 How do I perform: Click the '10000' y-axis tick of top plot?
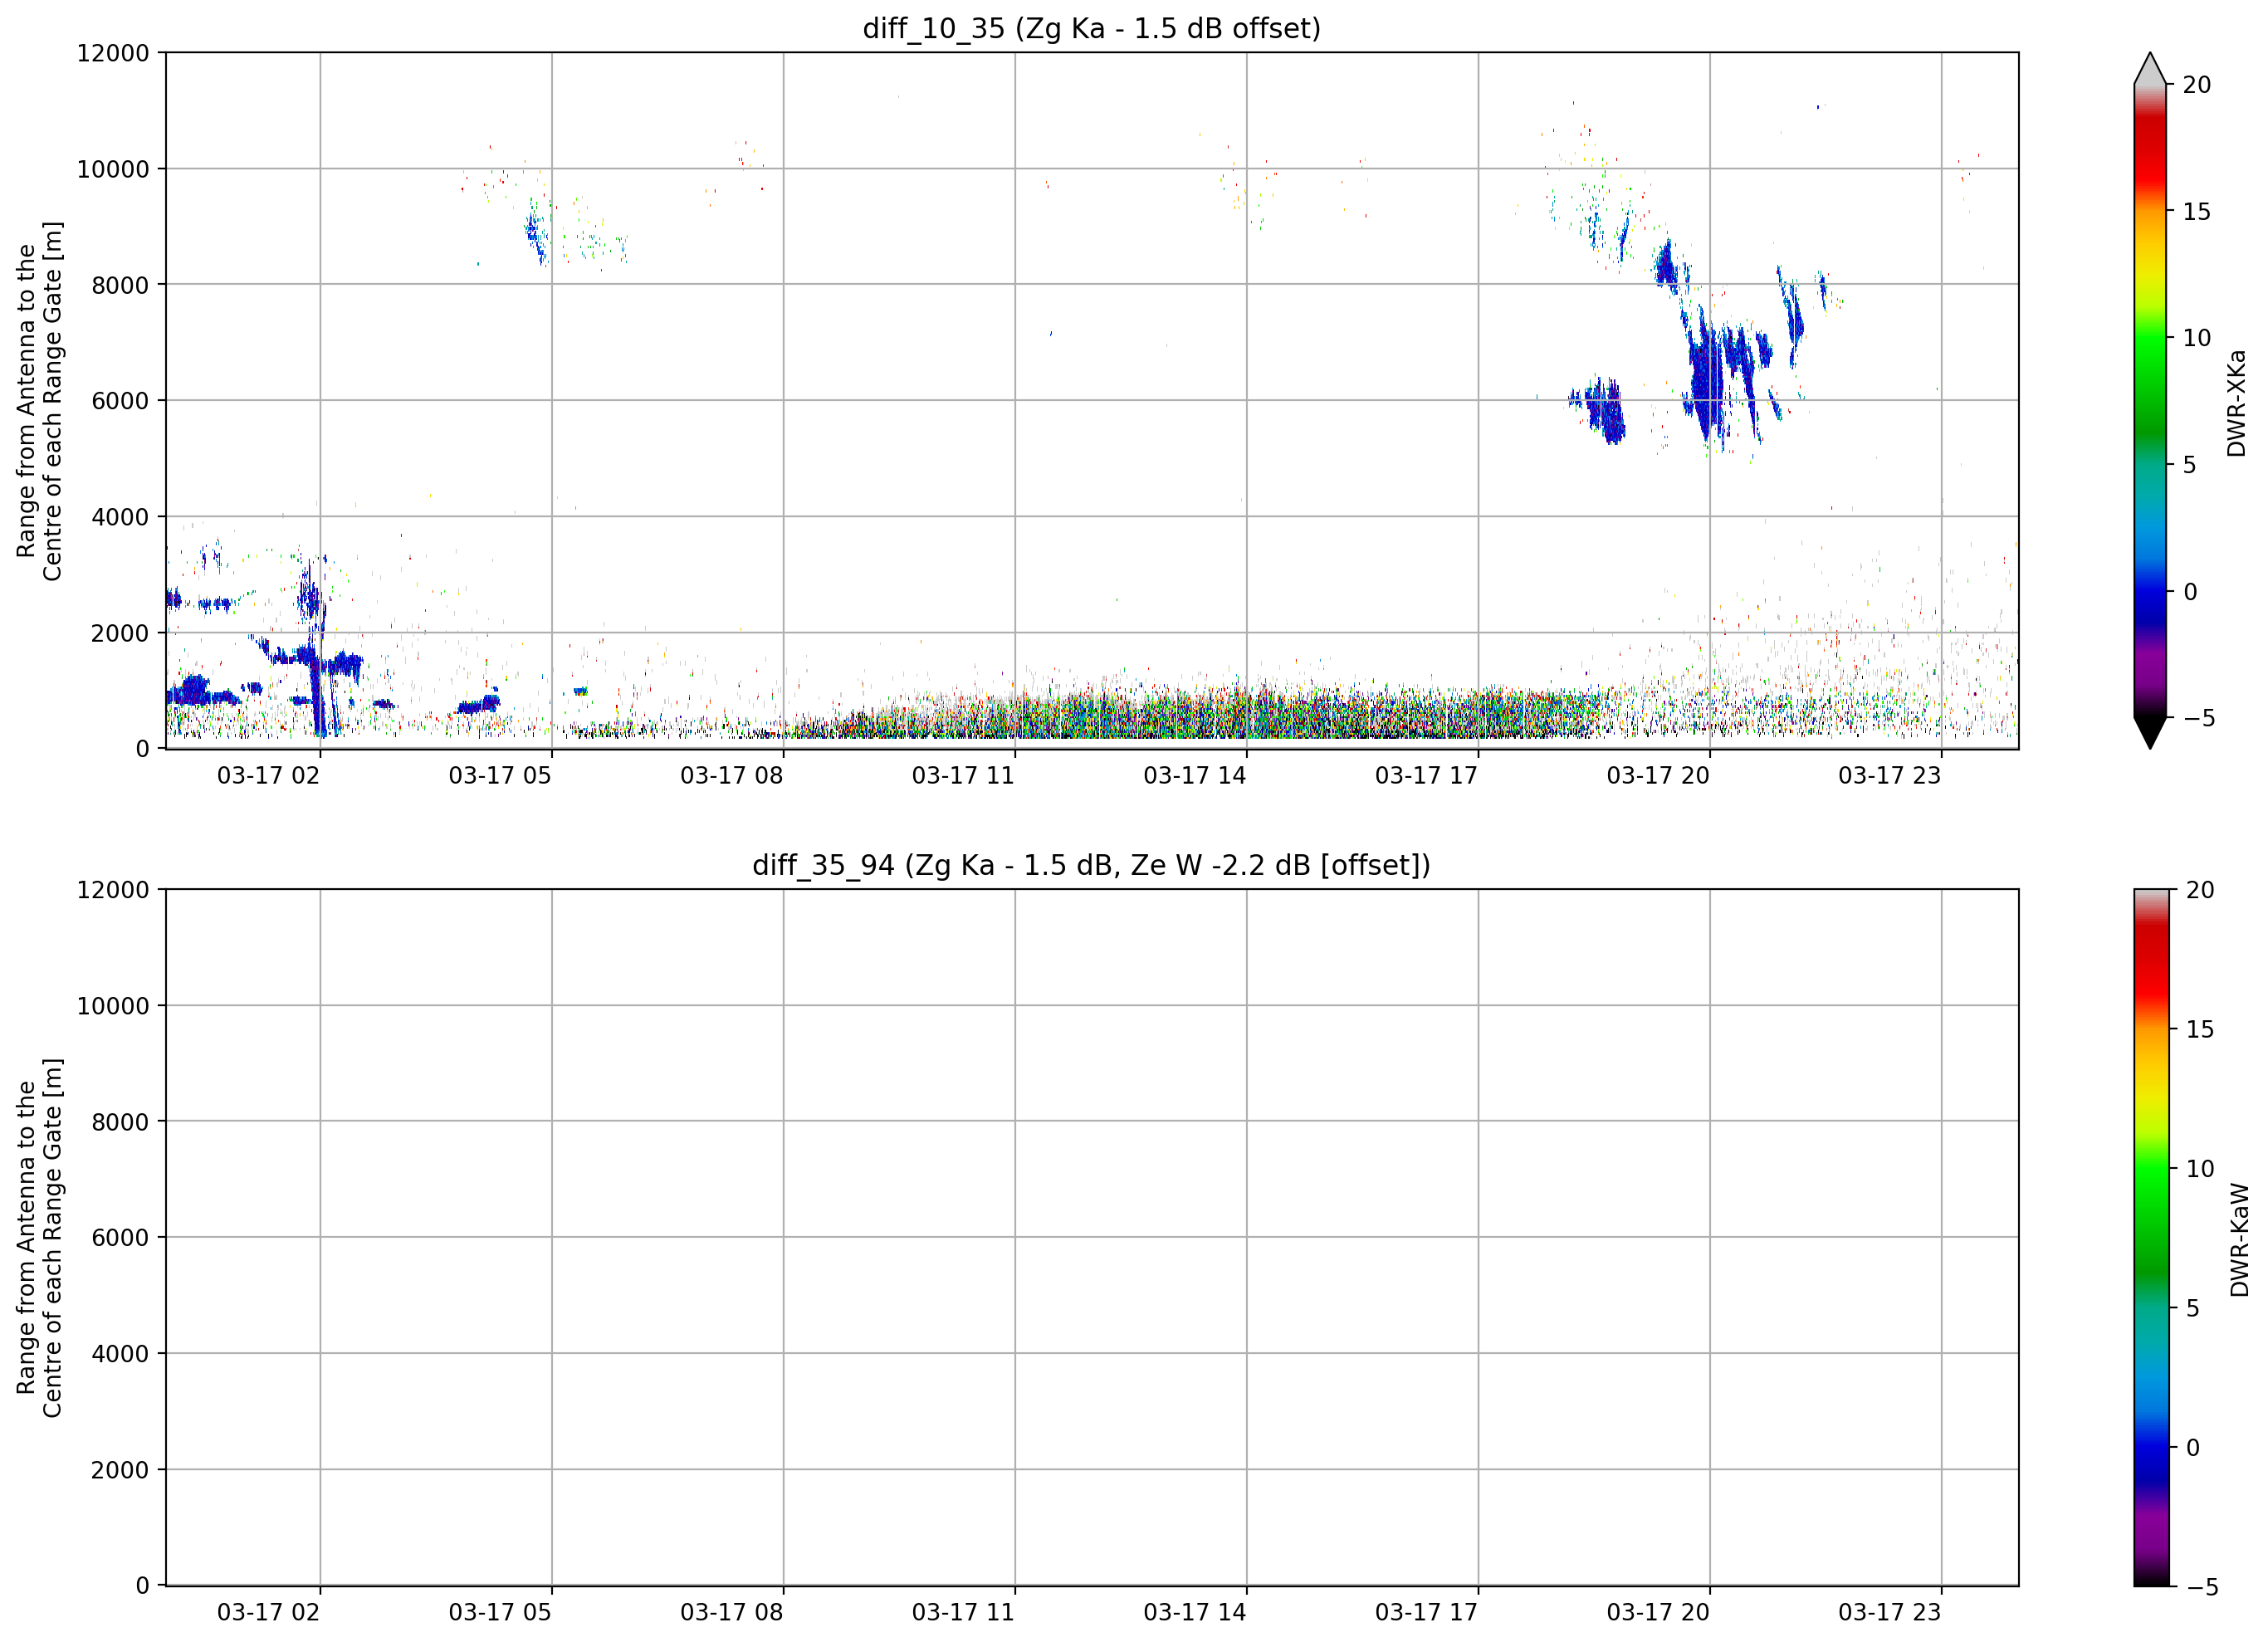(x=113, y=169)
